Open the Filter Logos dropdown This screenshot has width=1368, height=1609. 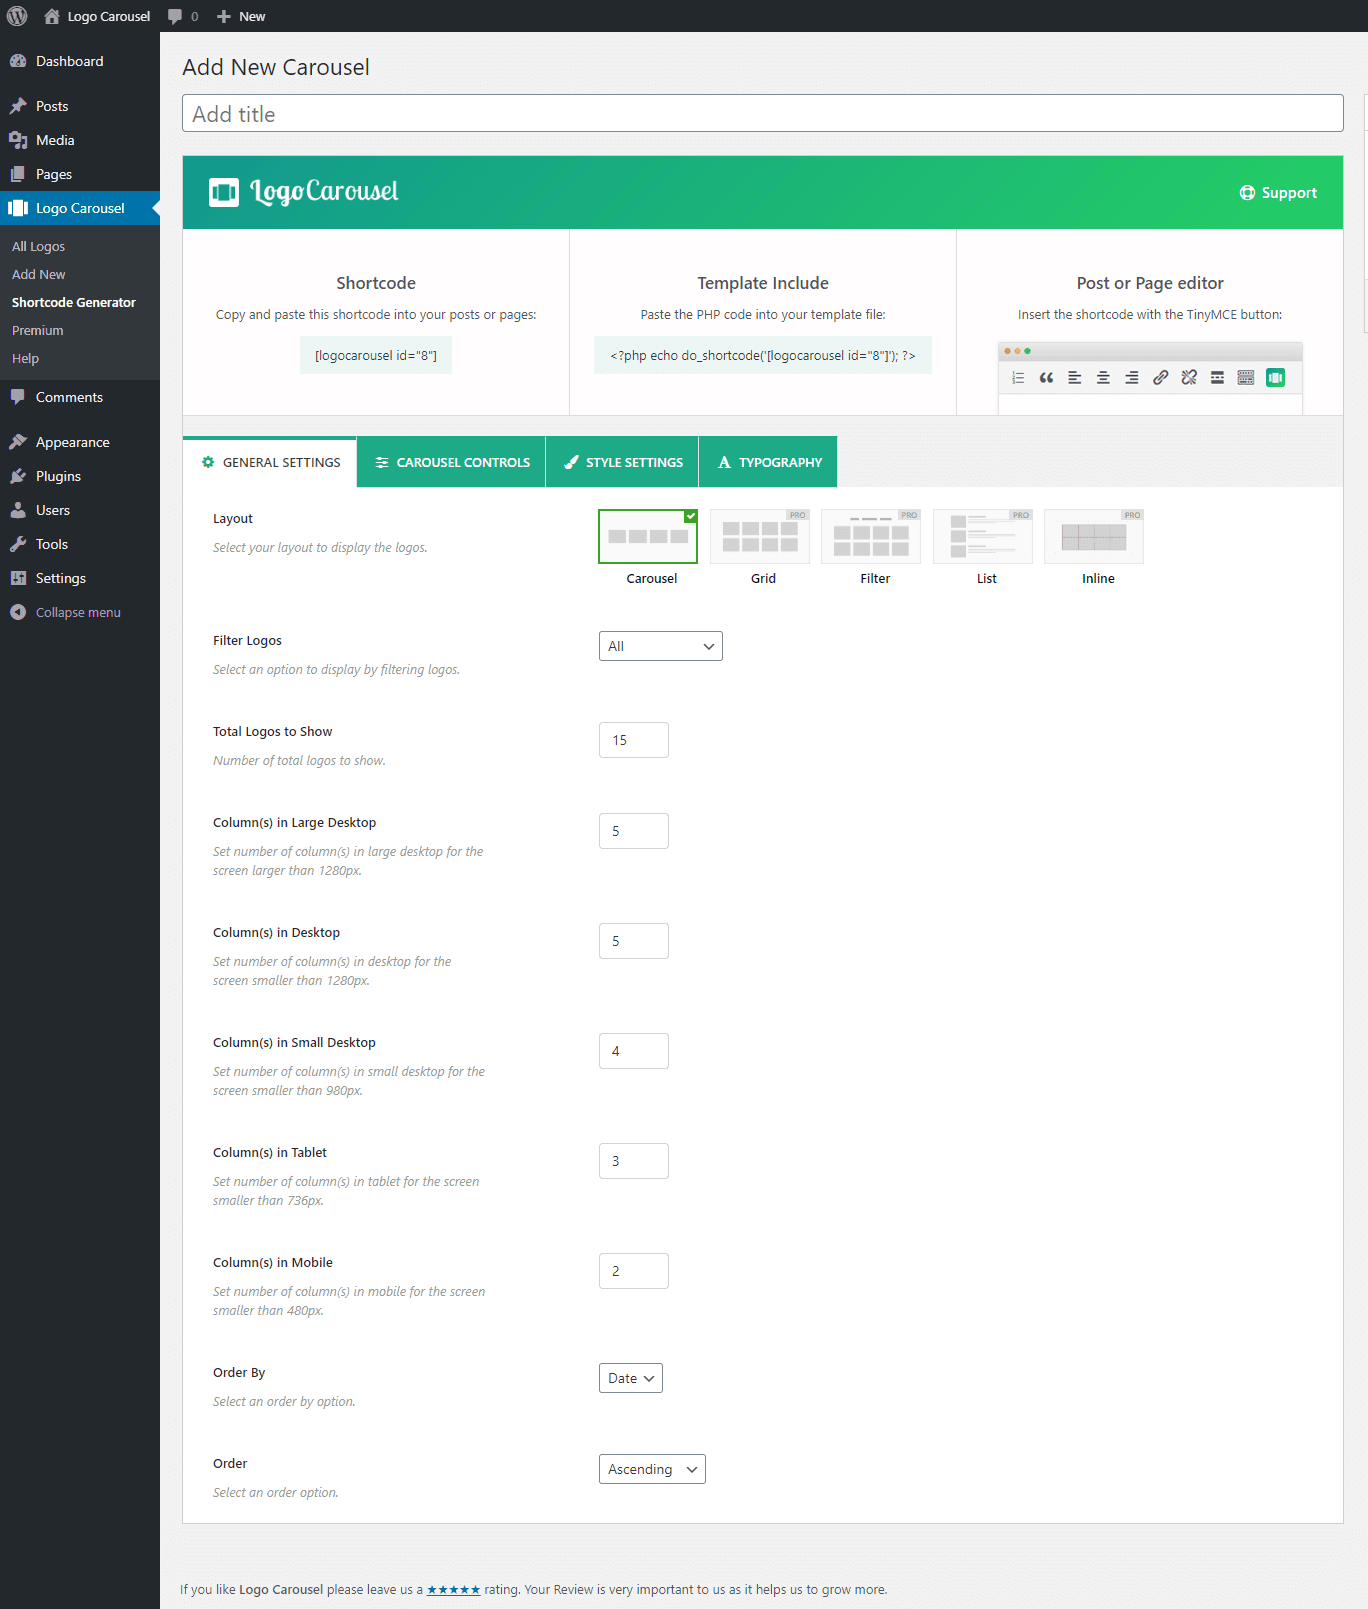click(661, 646)
